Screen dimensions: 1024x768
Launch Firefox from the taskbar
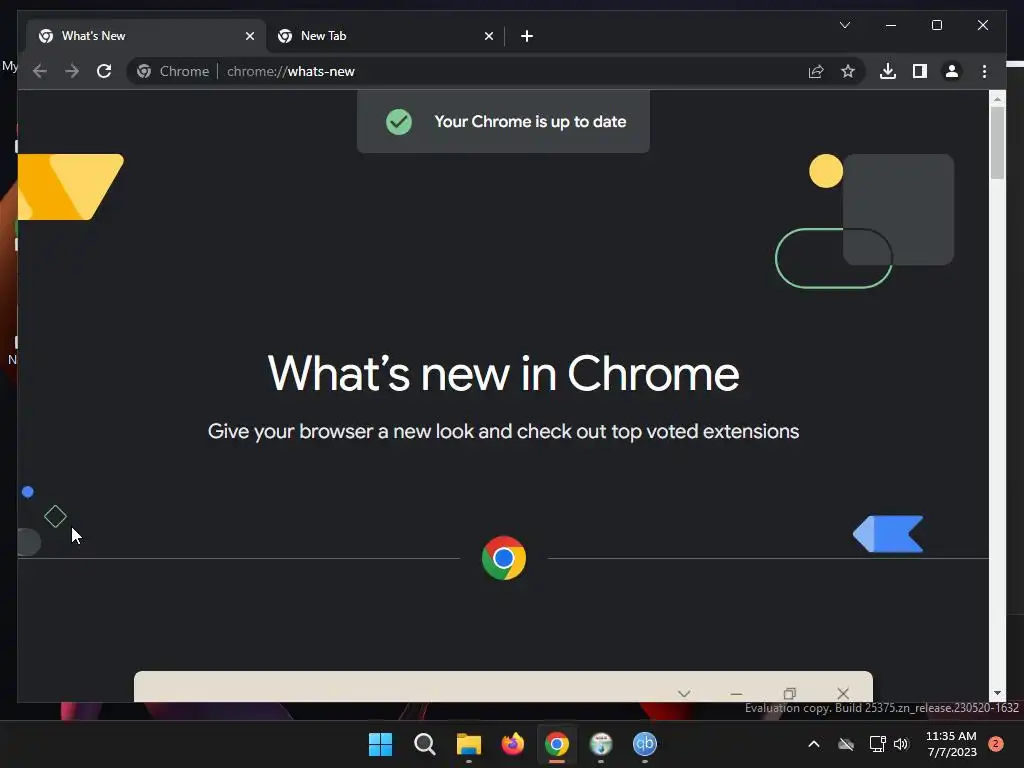513,744
